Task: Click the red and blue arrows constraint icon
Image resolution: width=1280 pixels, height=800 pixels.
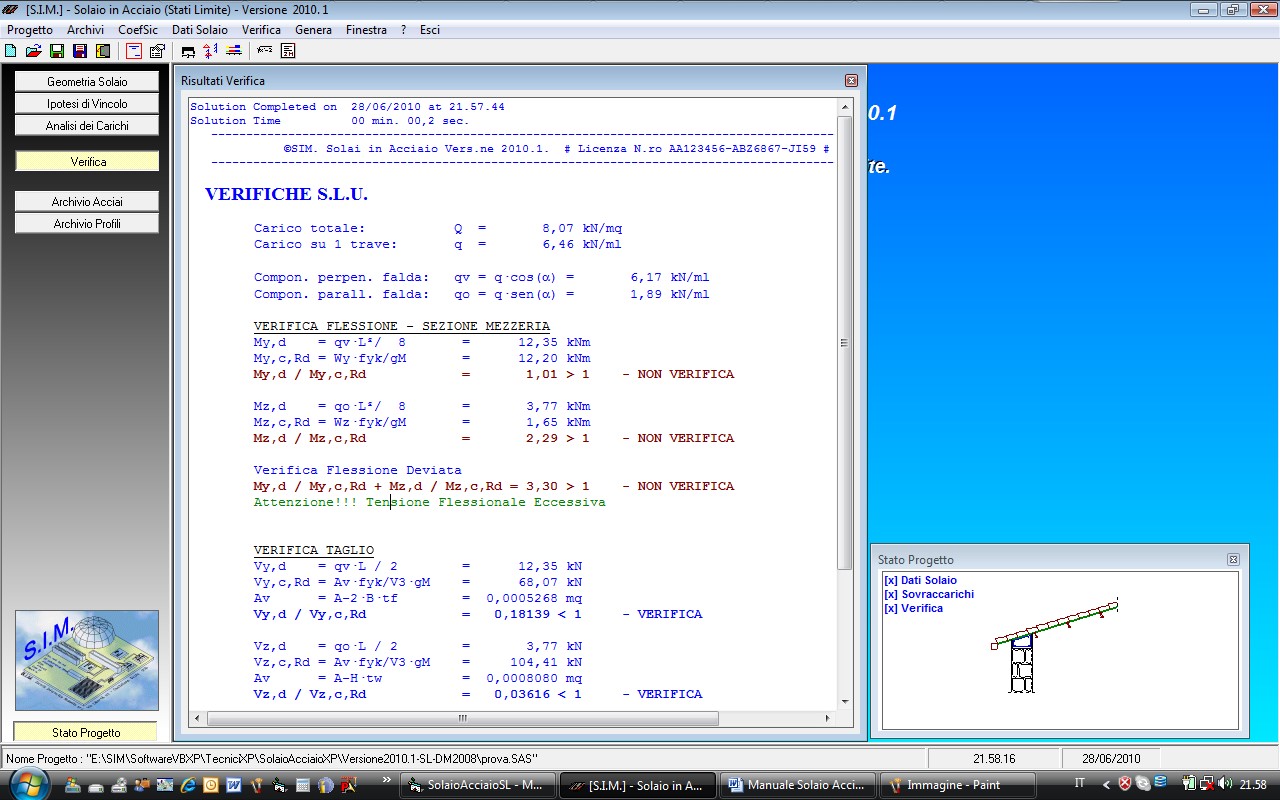Action: pyautogui.click(x=211, y=51)
